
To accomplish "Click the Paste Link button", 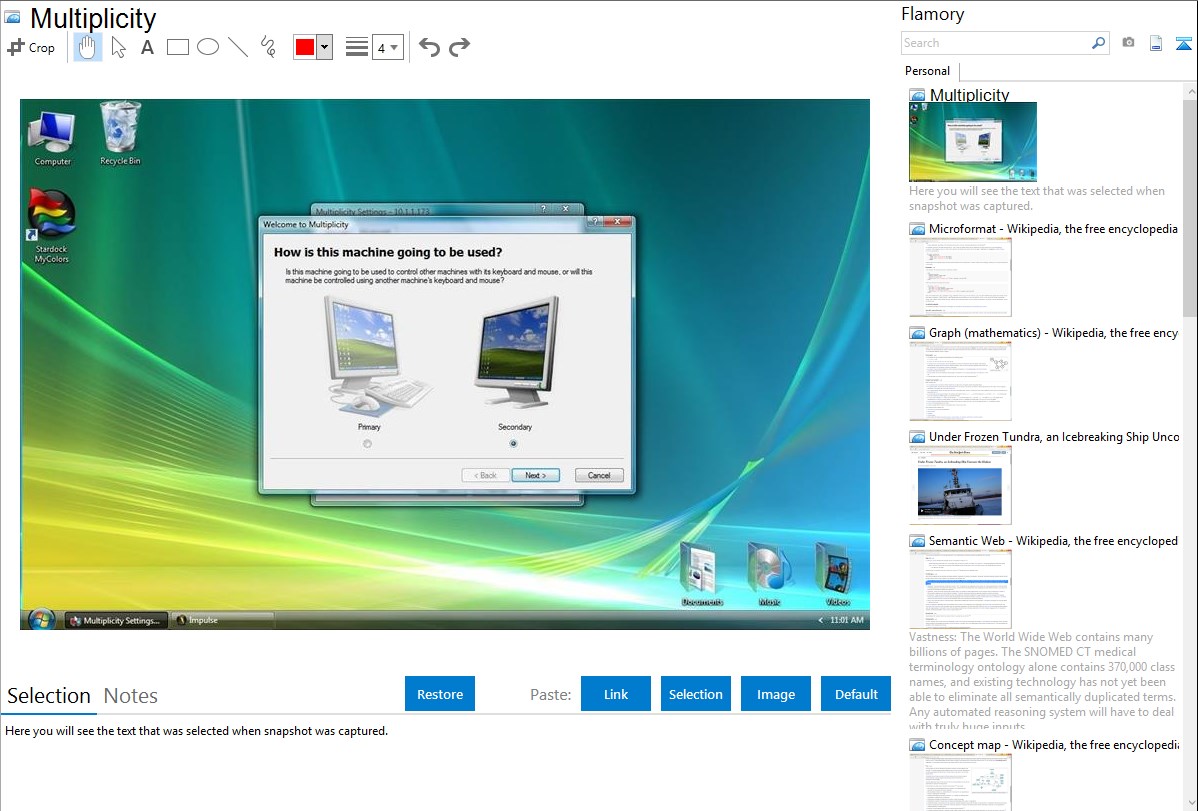I will [616, 694].
